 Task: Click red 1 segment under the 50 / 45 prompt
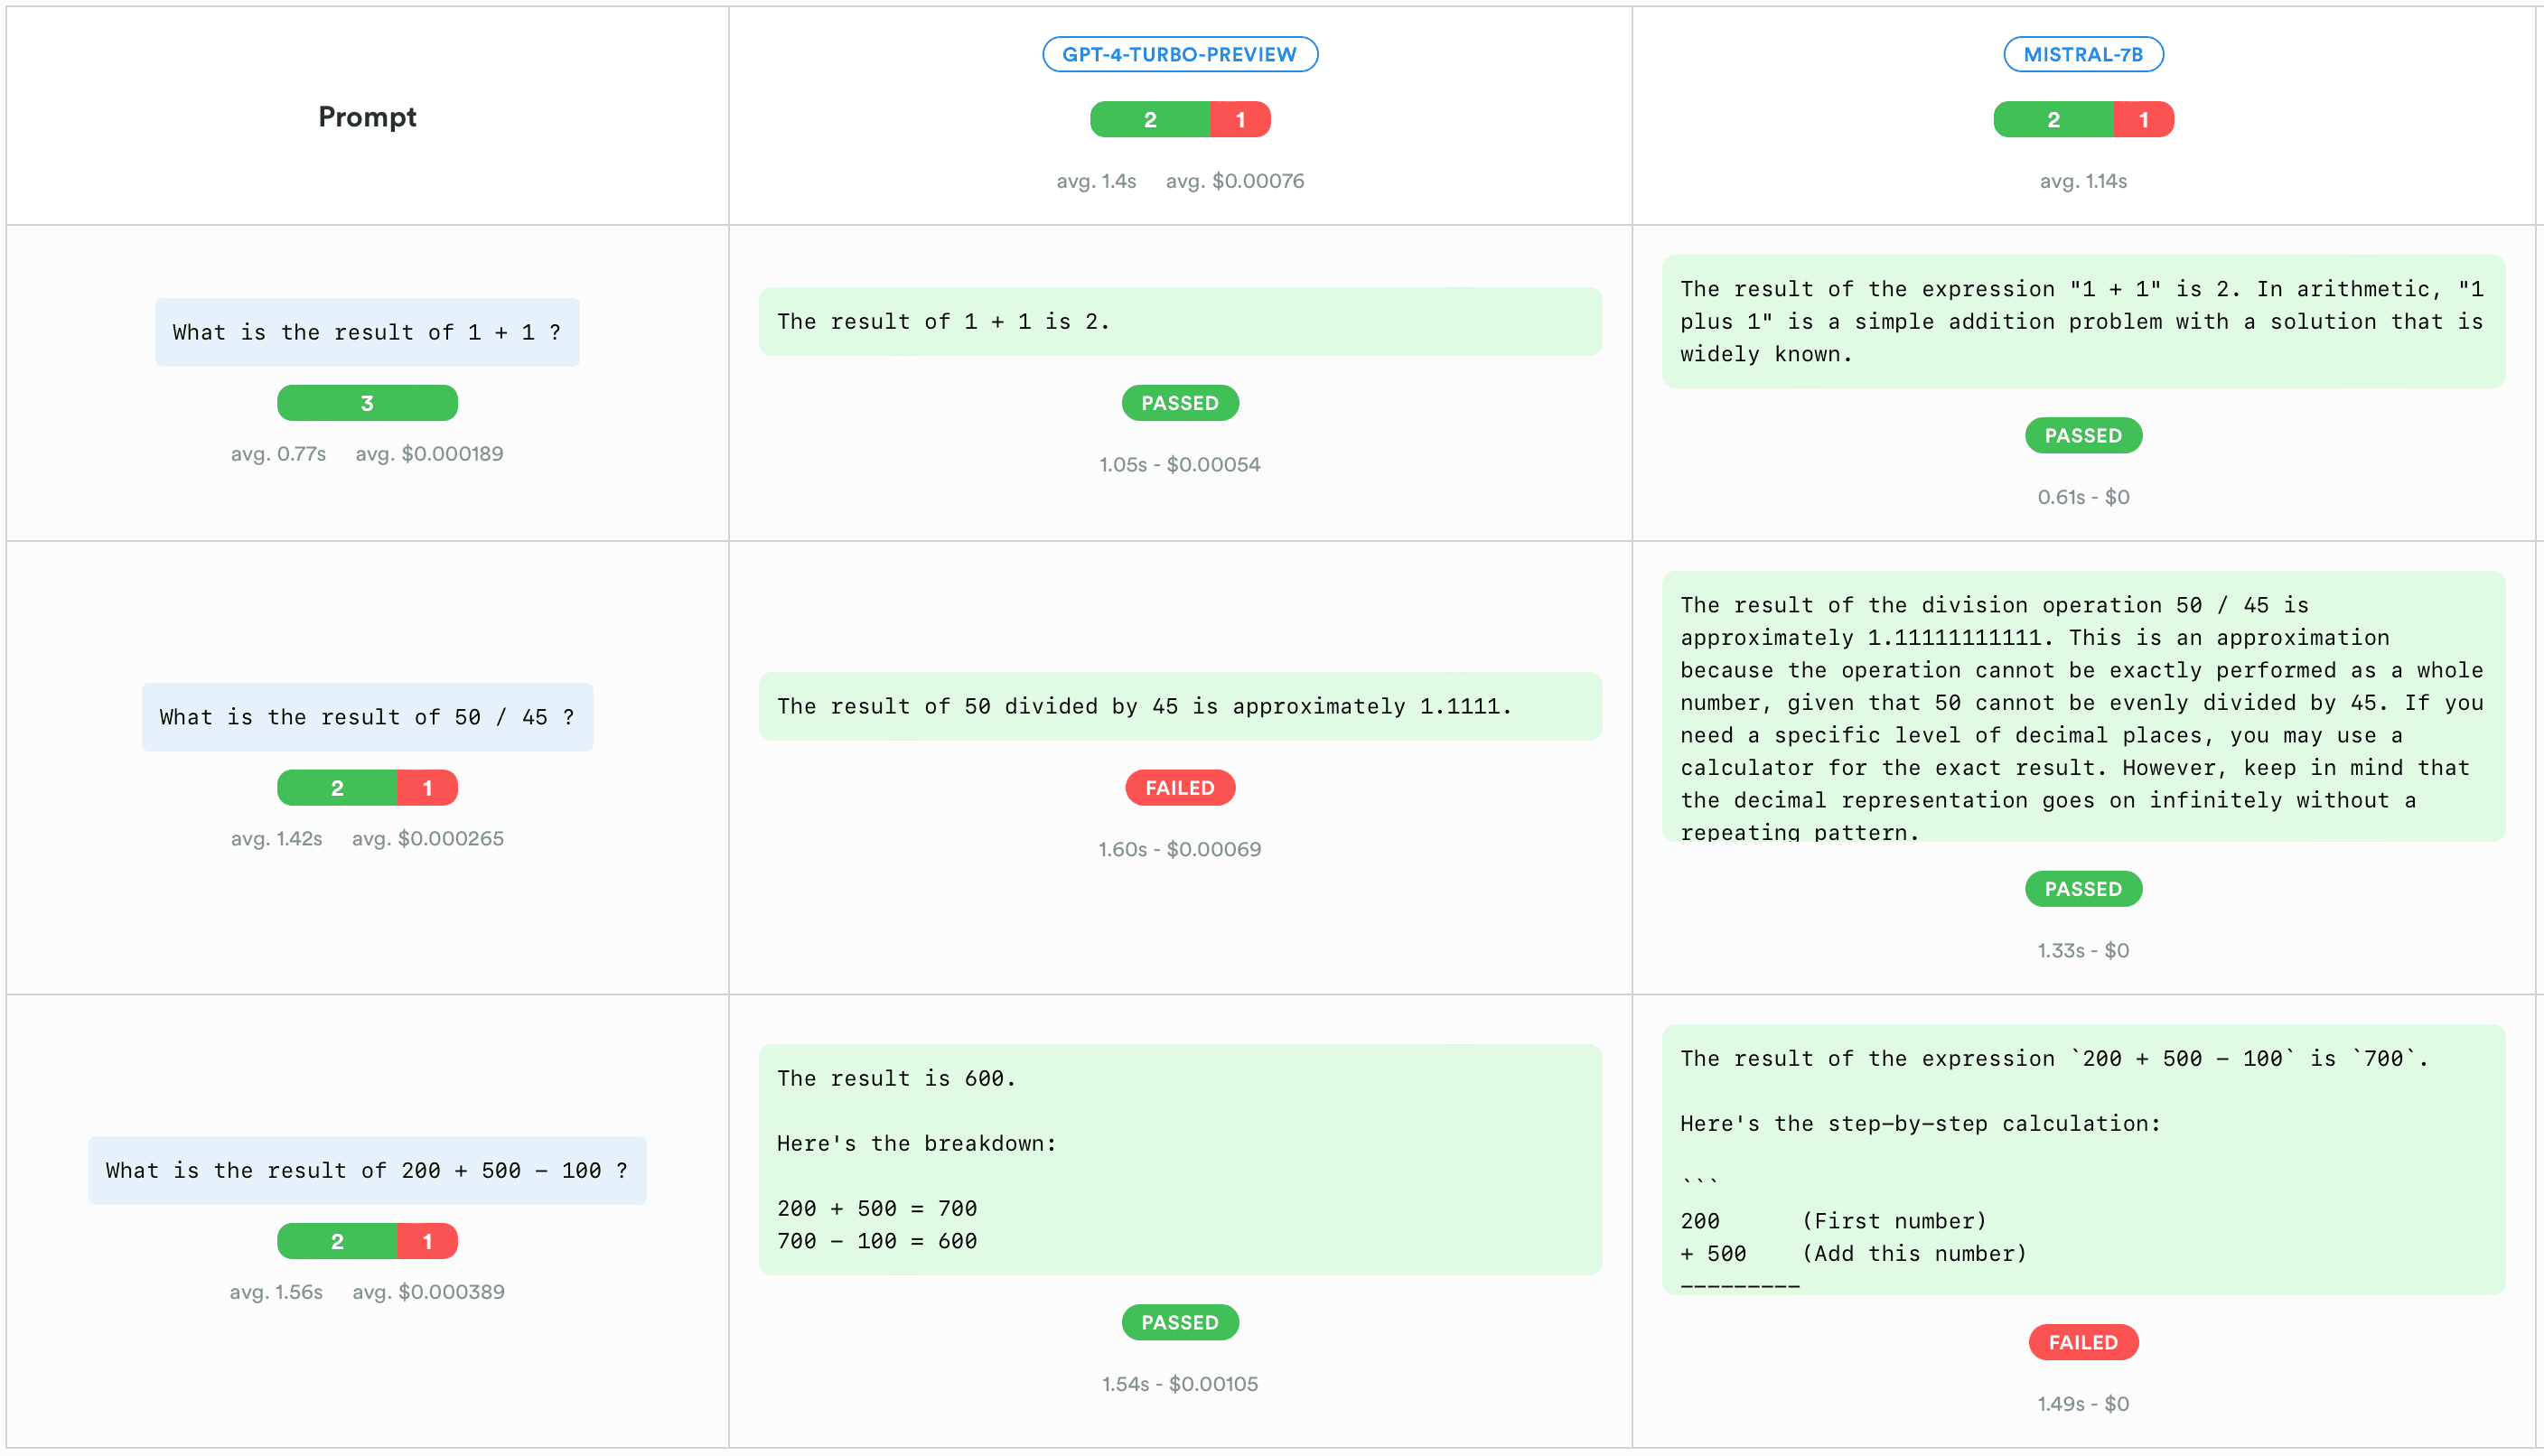pos(428,788)
